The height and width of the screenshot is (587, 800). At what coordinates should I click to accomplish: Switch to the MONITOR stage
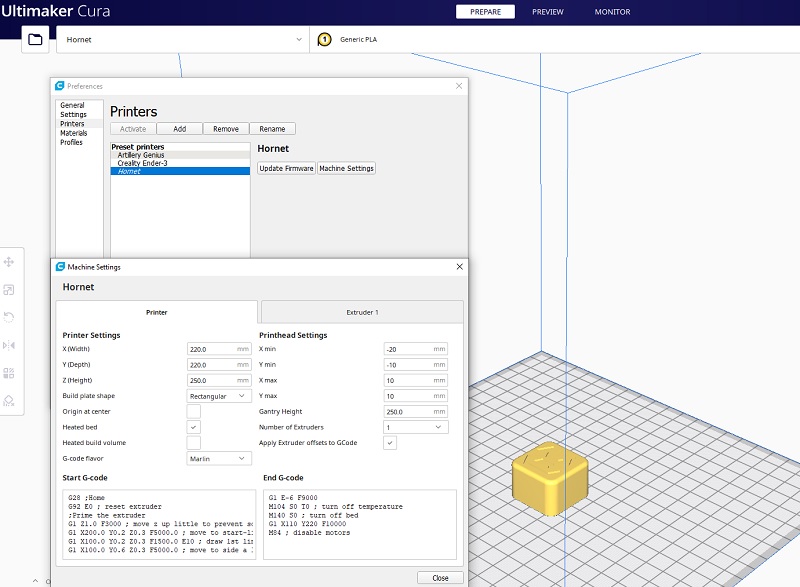click(612, 12)
